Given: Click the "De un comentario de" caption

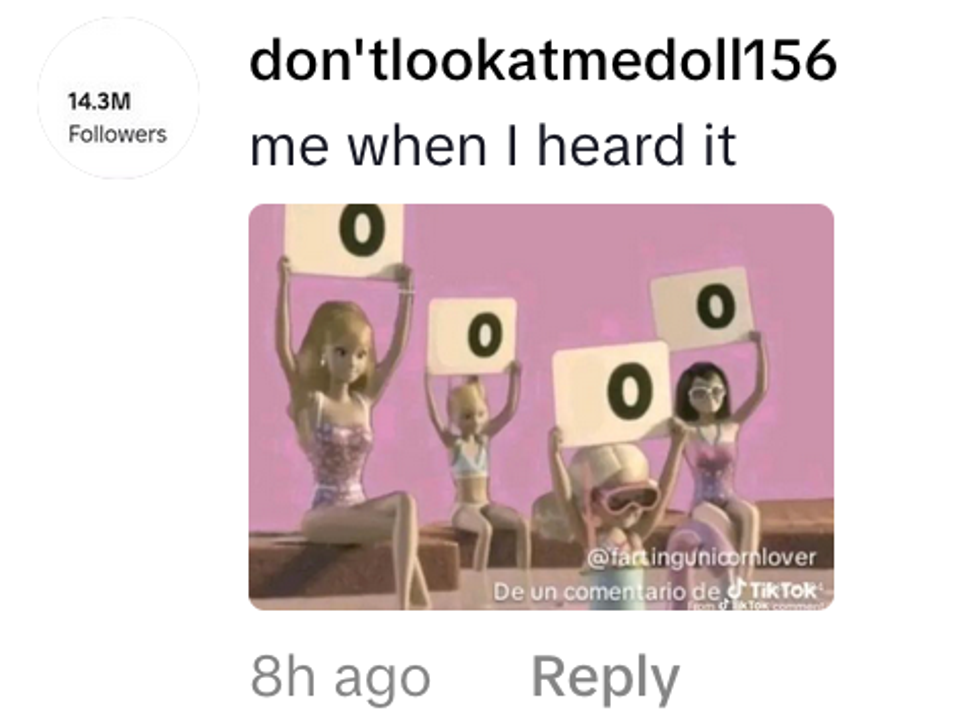Looking at the screenshot, I should pyautogui.click(x=609, y=591).
